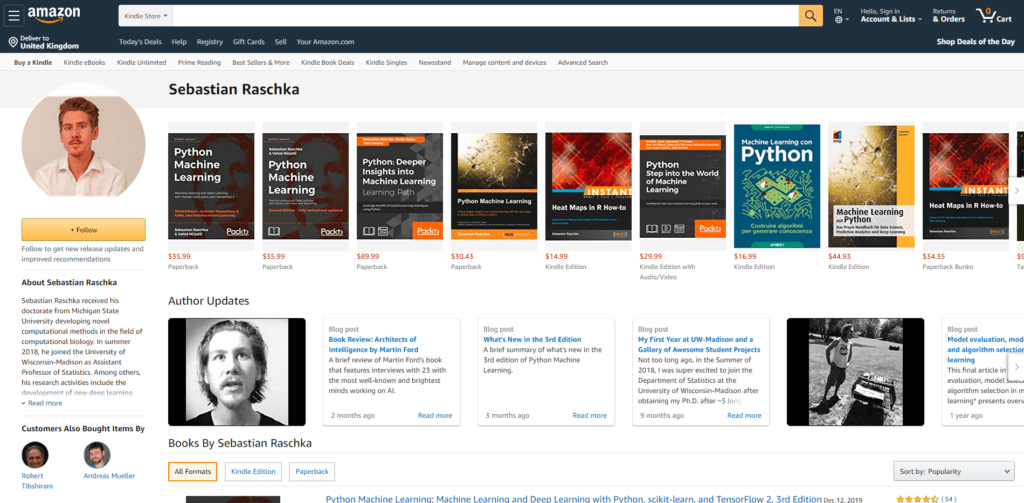The width and height of the screenshot is (1024, 503).
Task: Open the Gift Cards menu item
Action: (x=249, y=42)
